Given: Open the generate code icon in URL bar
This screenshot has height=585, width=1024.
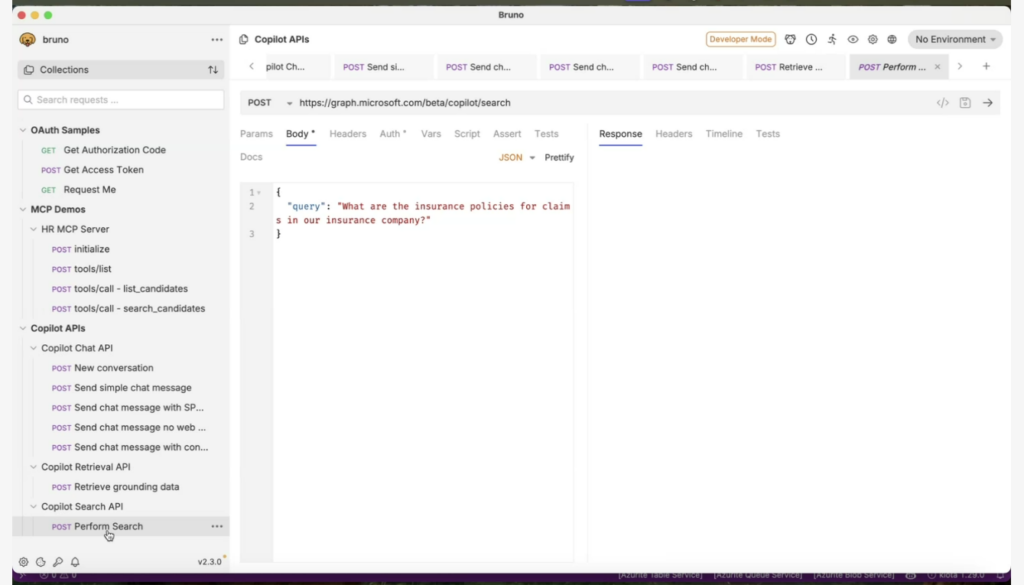Looking at the screenshot, I should 942,103.
